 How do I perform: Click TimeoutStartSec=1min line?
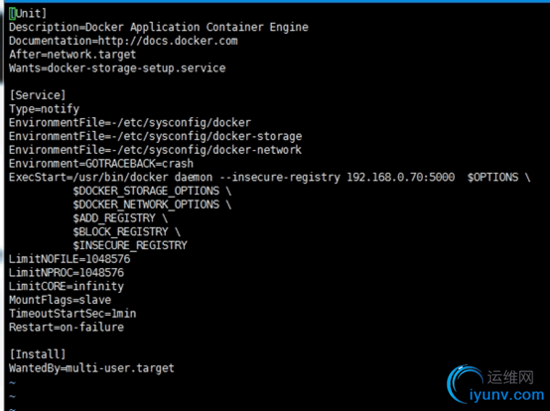click(x=73, y=314)
